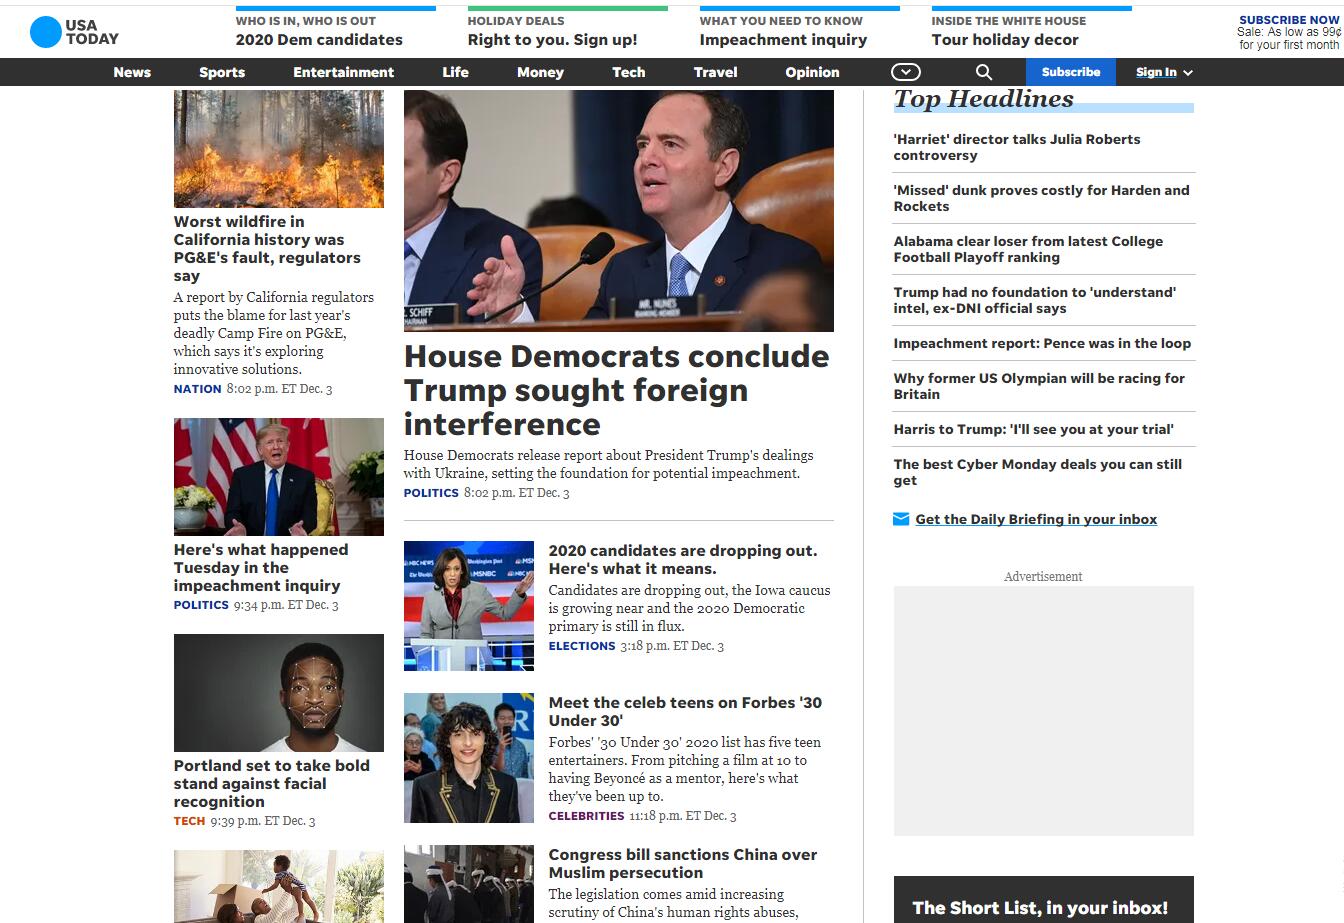The image size is (1344, 923).
Task: Click the blue Subscribe button
Action: [x=1070, y=72]
